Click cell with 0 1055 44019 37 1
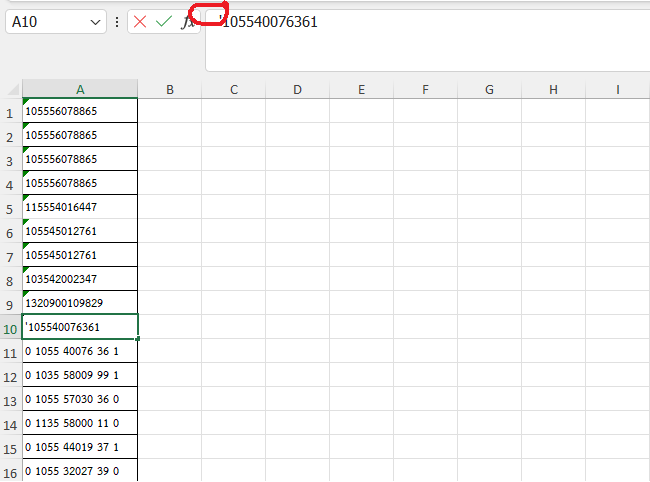The image size is (650, 482). [x=80, y=447]
